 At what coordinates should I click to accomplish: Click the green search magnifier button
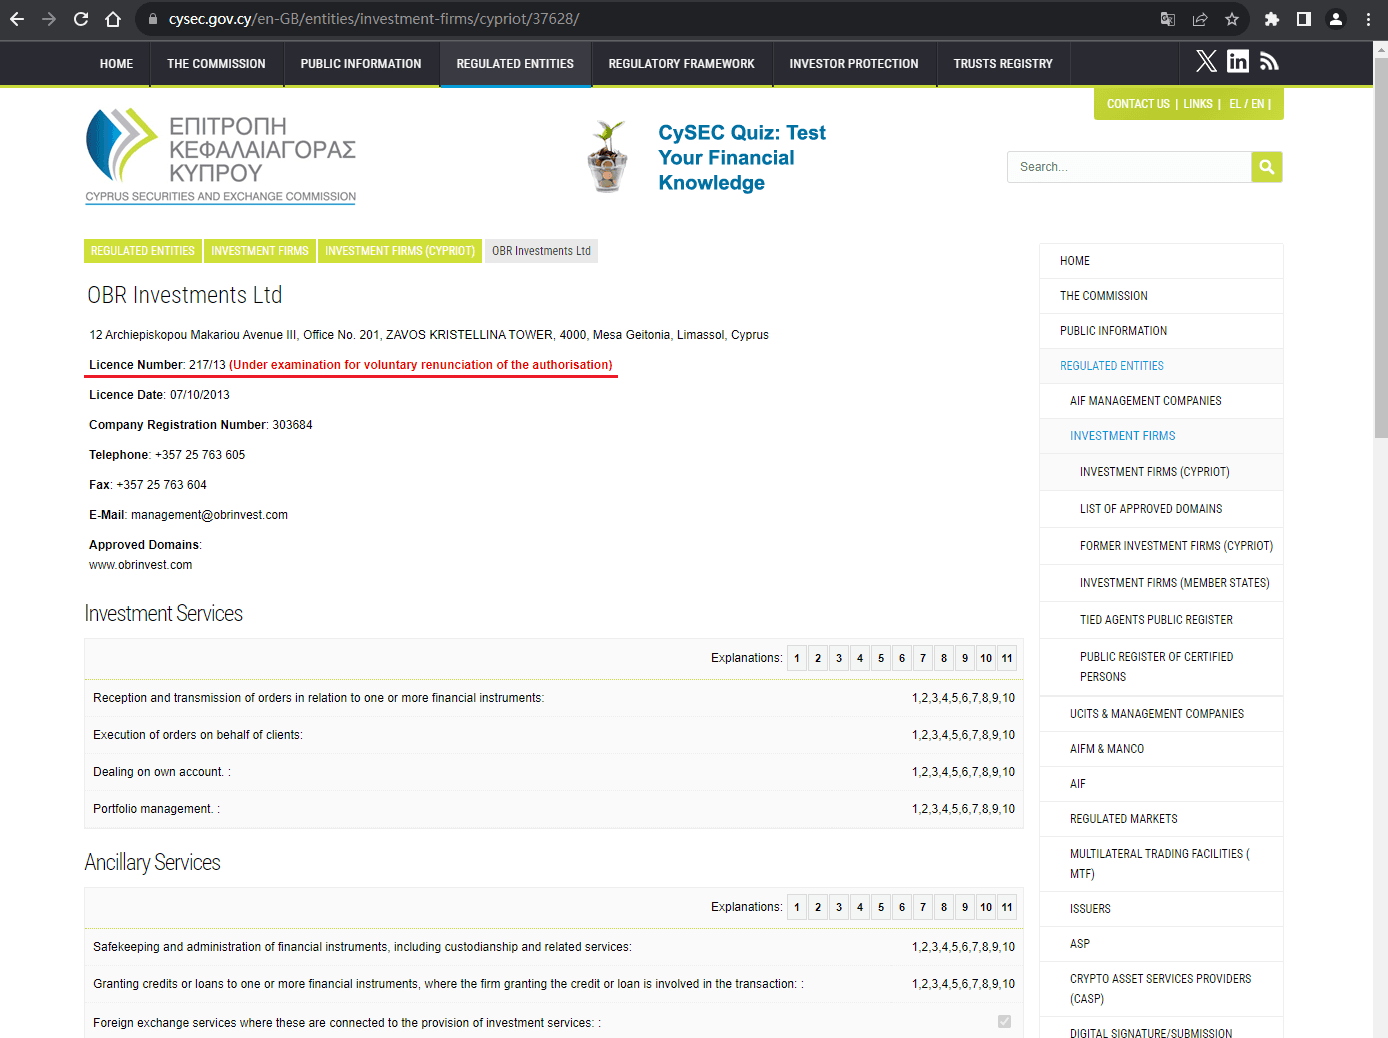click(1267, 167)
